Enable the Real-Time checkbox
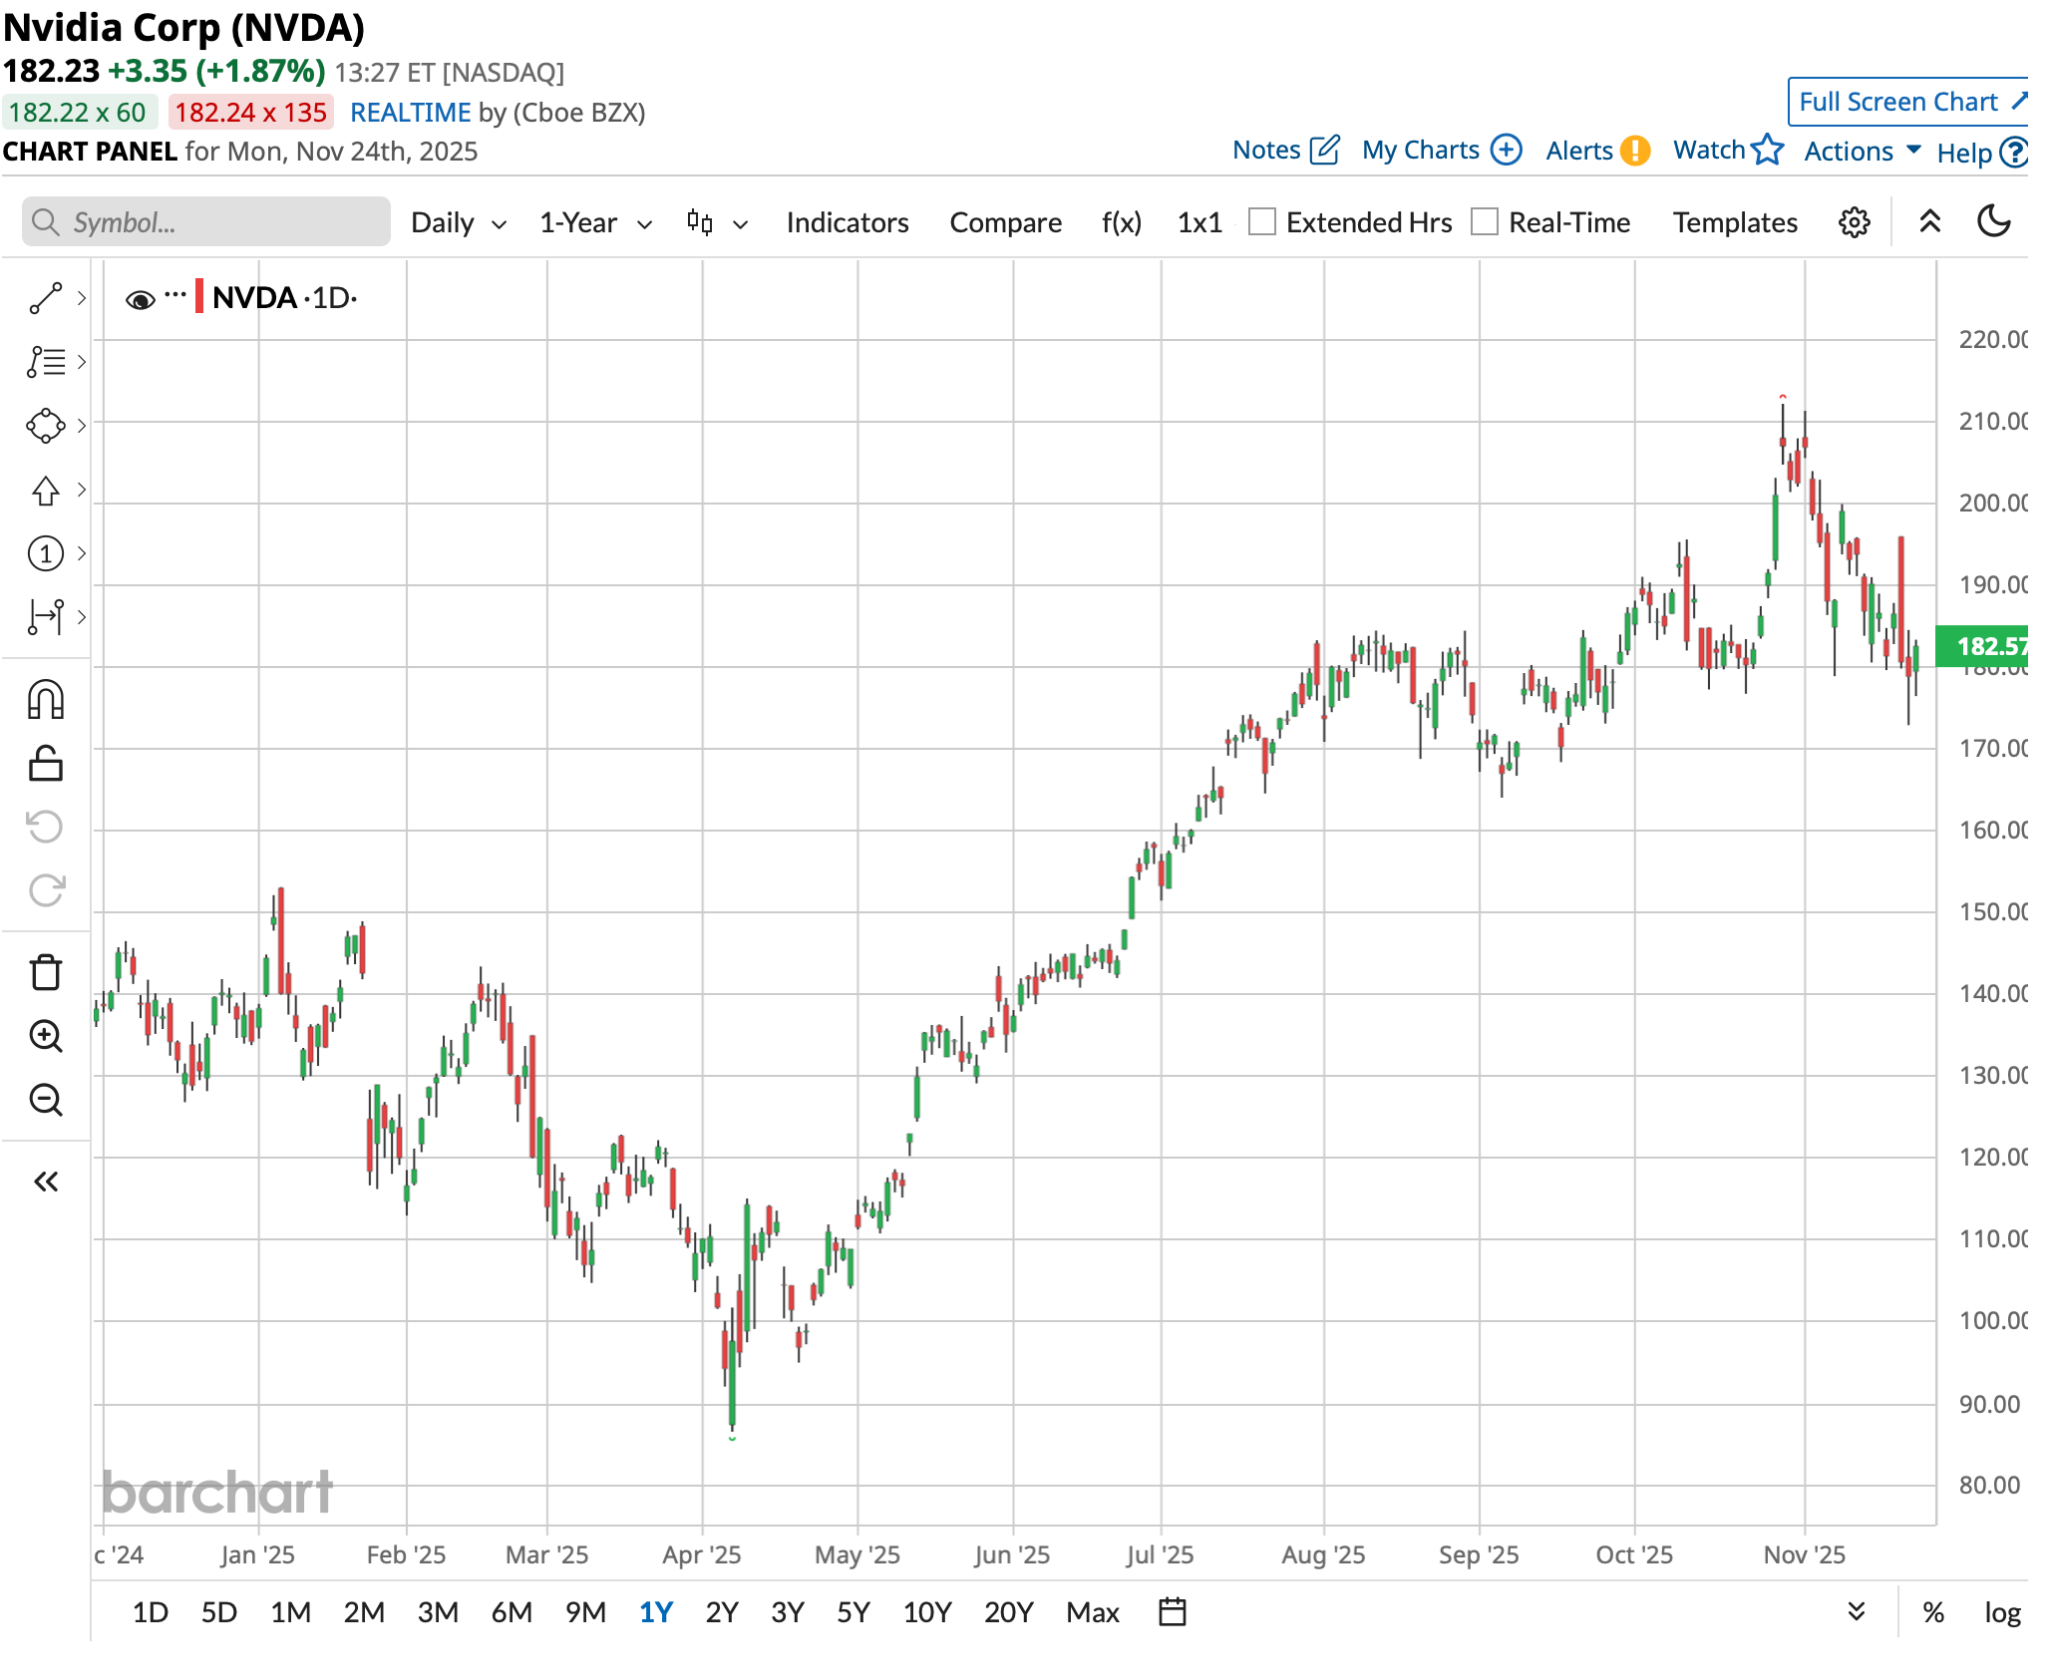Screen dimensions: 2048x1656 [1484, 222]
